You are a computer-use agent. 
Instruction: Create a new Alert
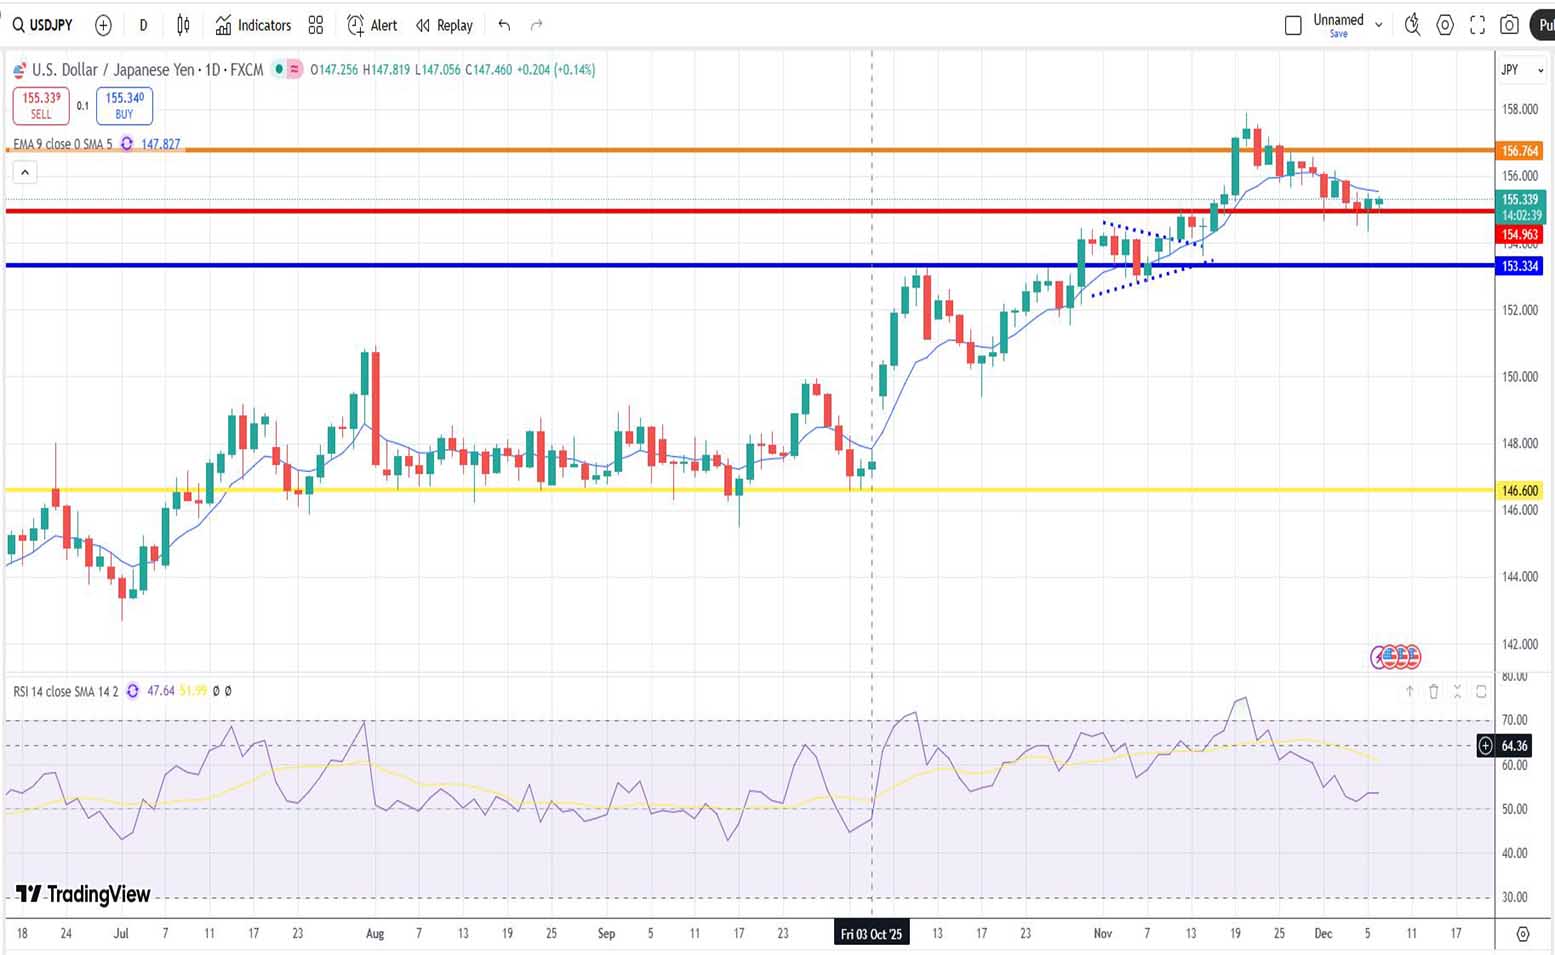pyautogui.click(x=372, y=25)
